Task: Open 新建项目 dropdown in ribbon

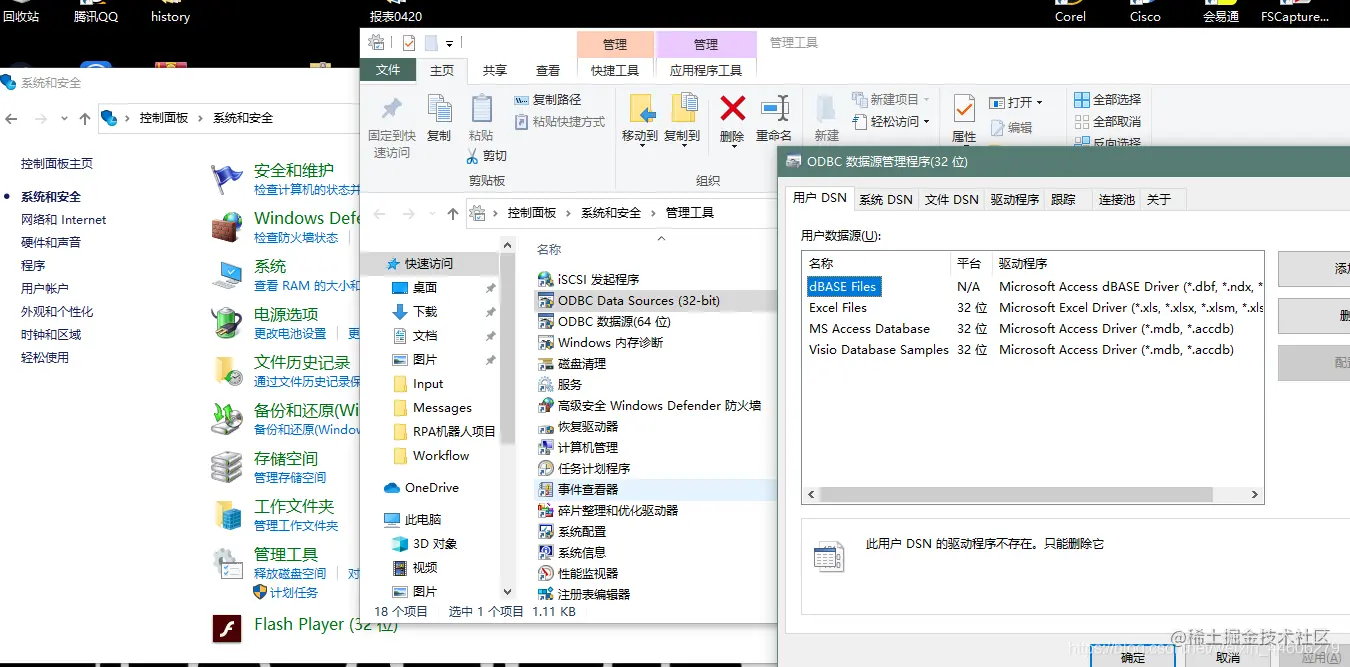Action: (x=891, y=99)
